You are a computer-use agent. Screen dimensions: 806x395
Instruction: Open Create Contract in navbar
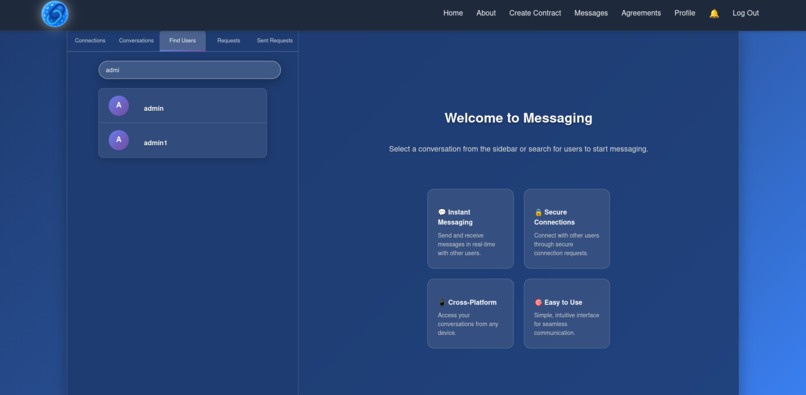535,13
